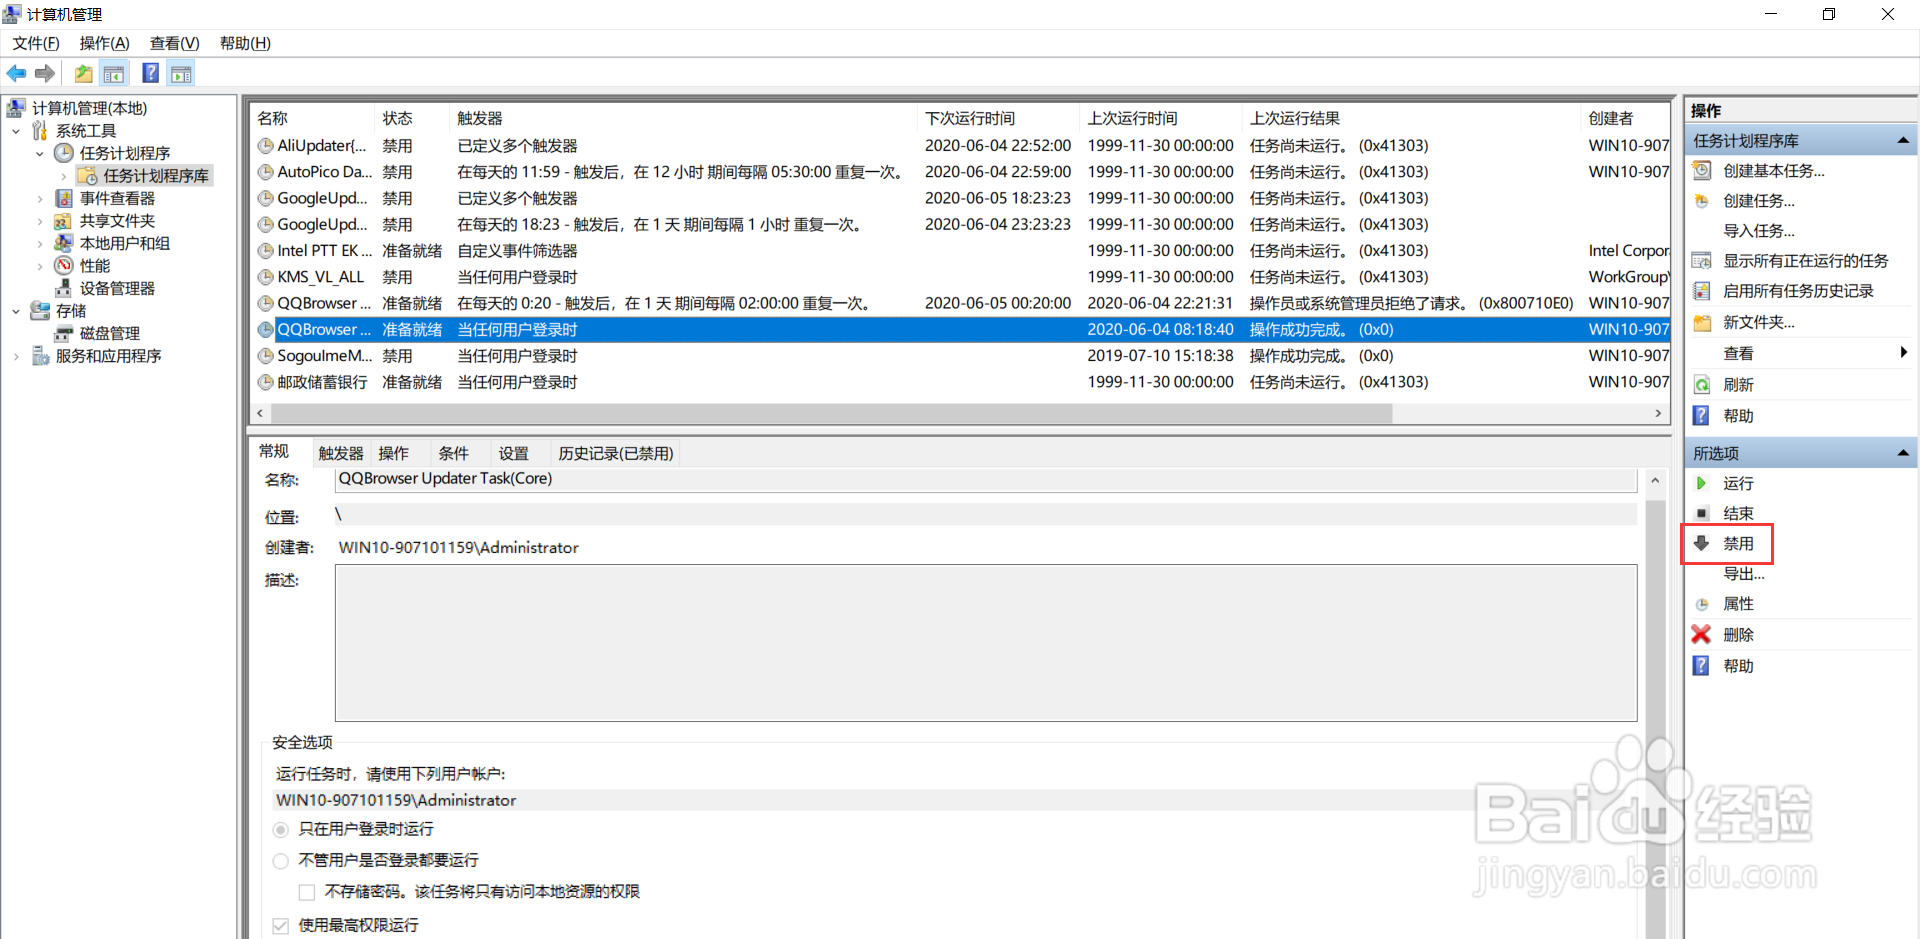Click the red 删除 X icon
Screen dimensions: 1920x939
1701,634
